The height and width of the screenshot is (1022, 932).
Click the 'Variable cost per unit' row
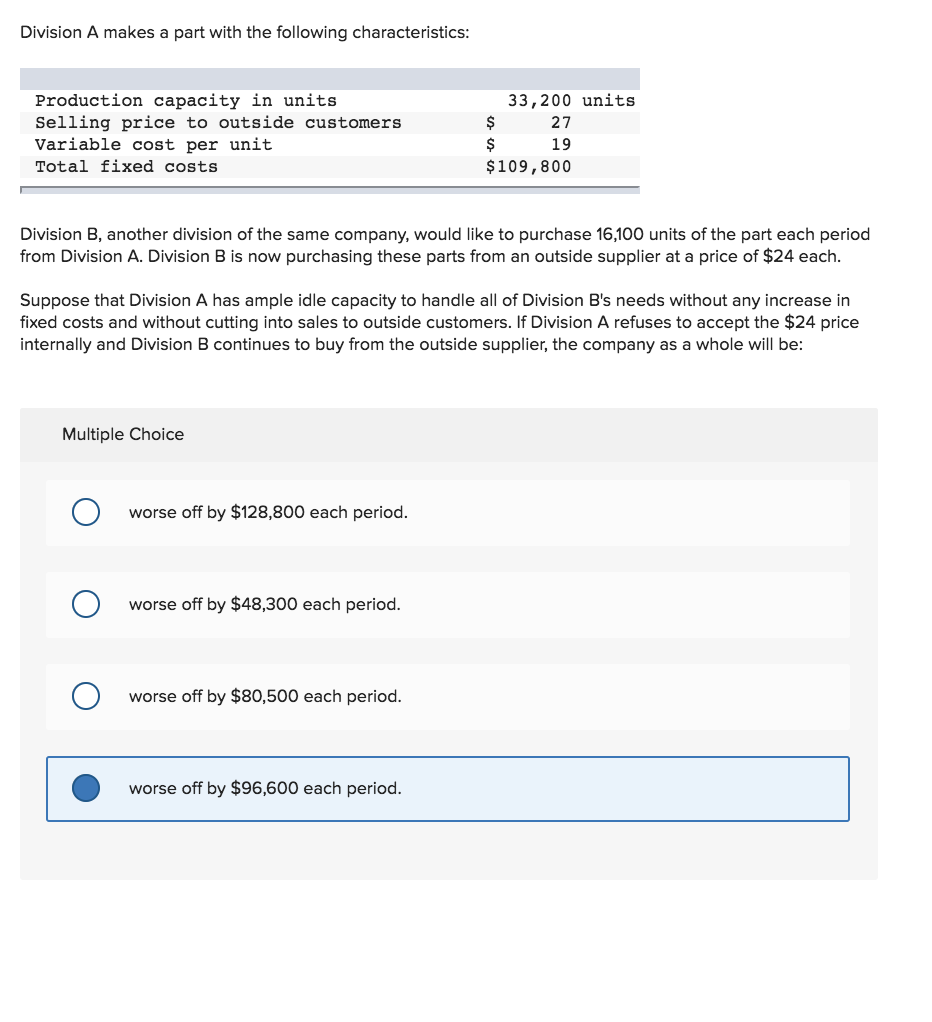[x=153, y=144]
